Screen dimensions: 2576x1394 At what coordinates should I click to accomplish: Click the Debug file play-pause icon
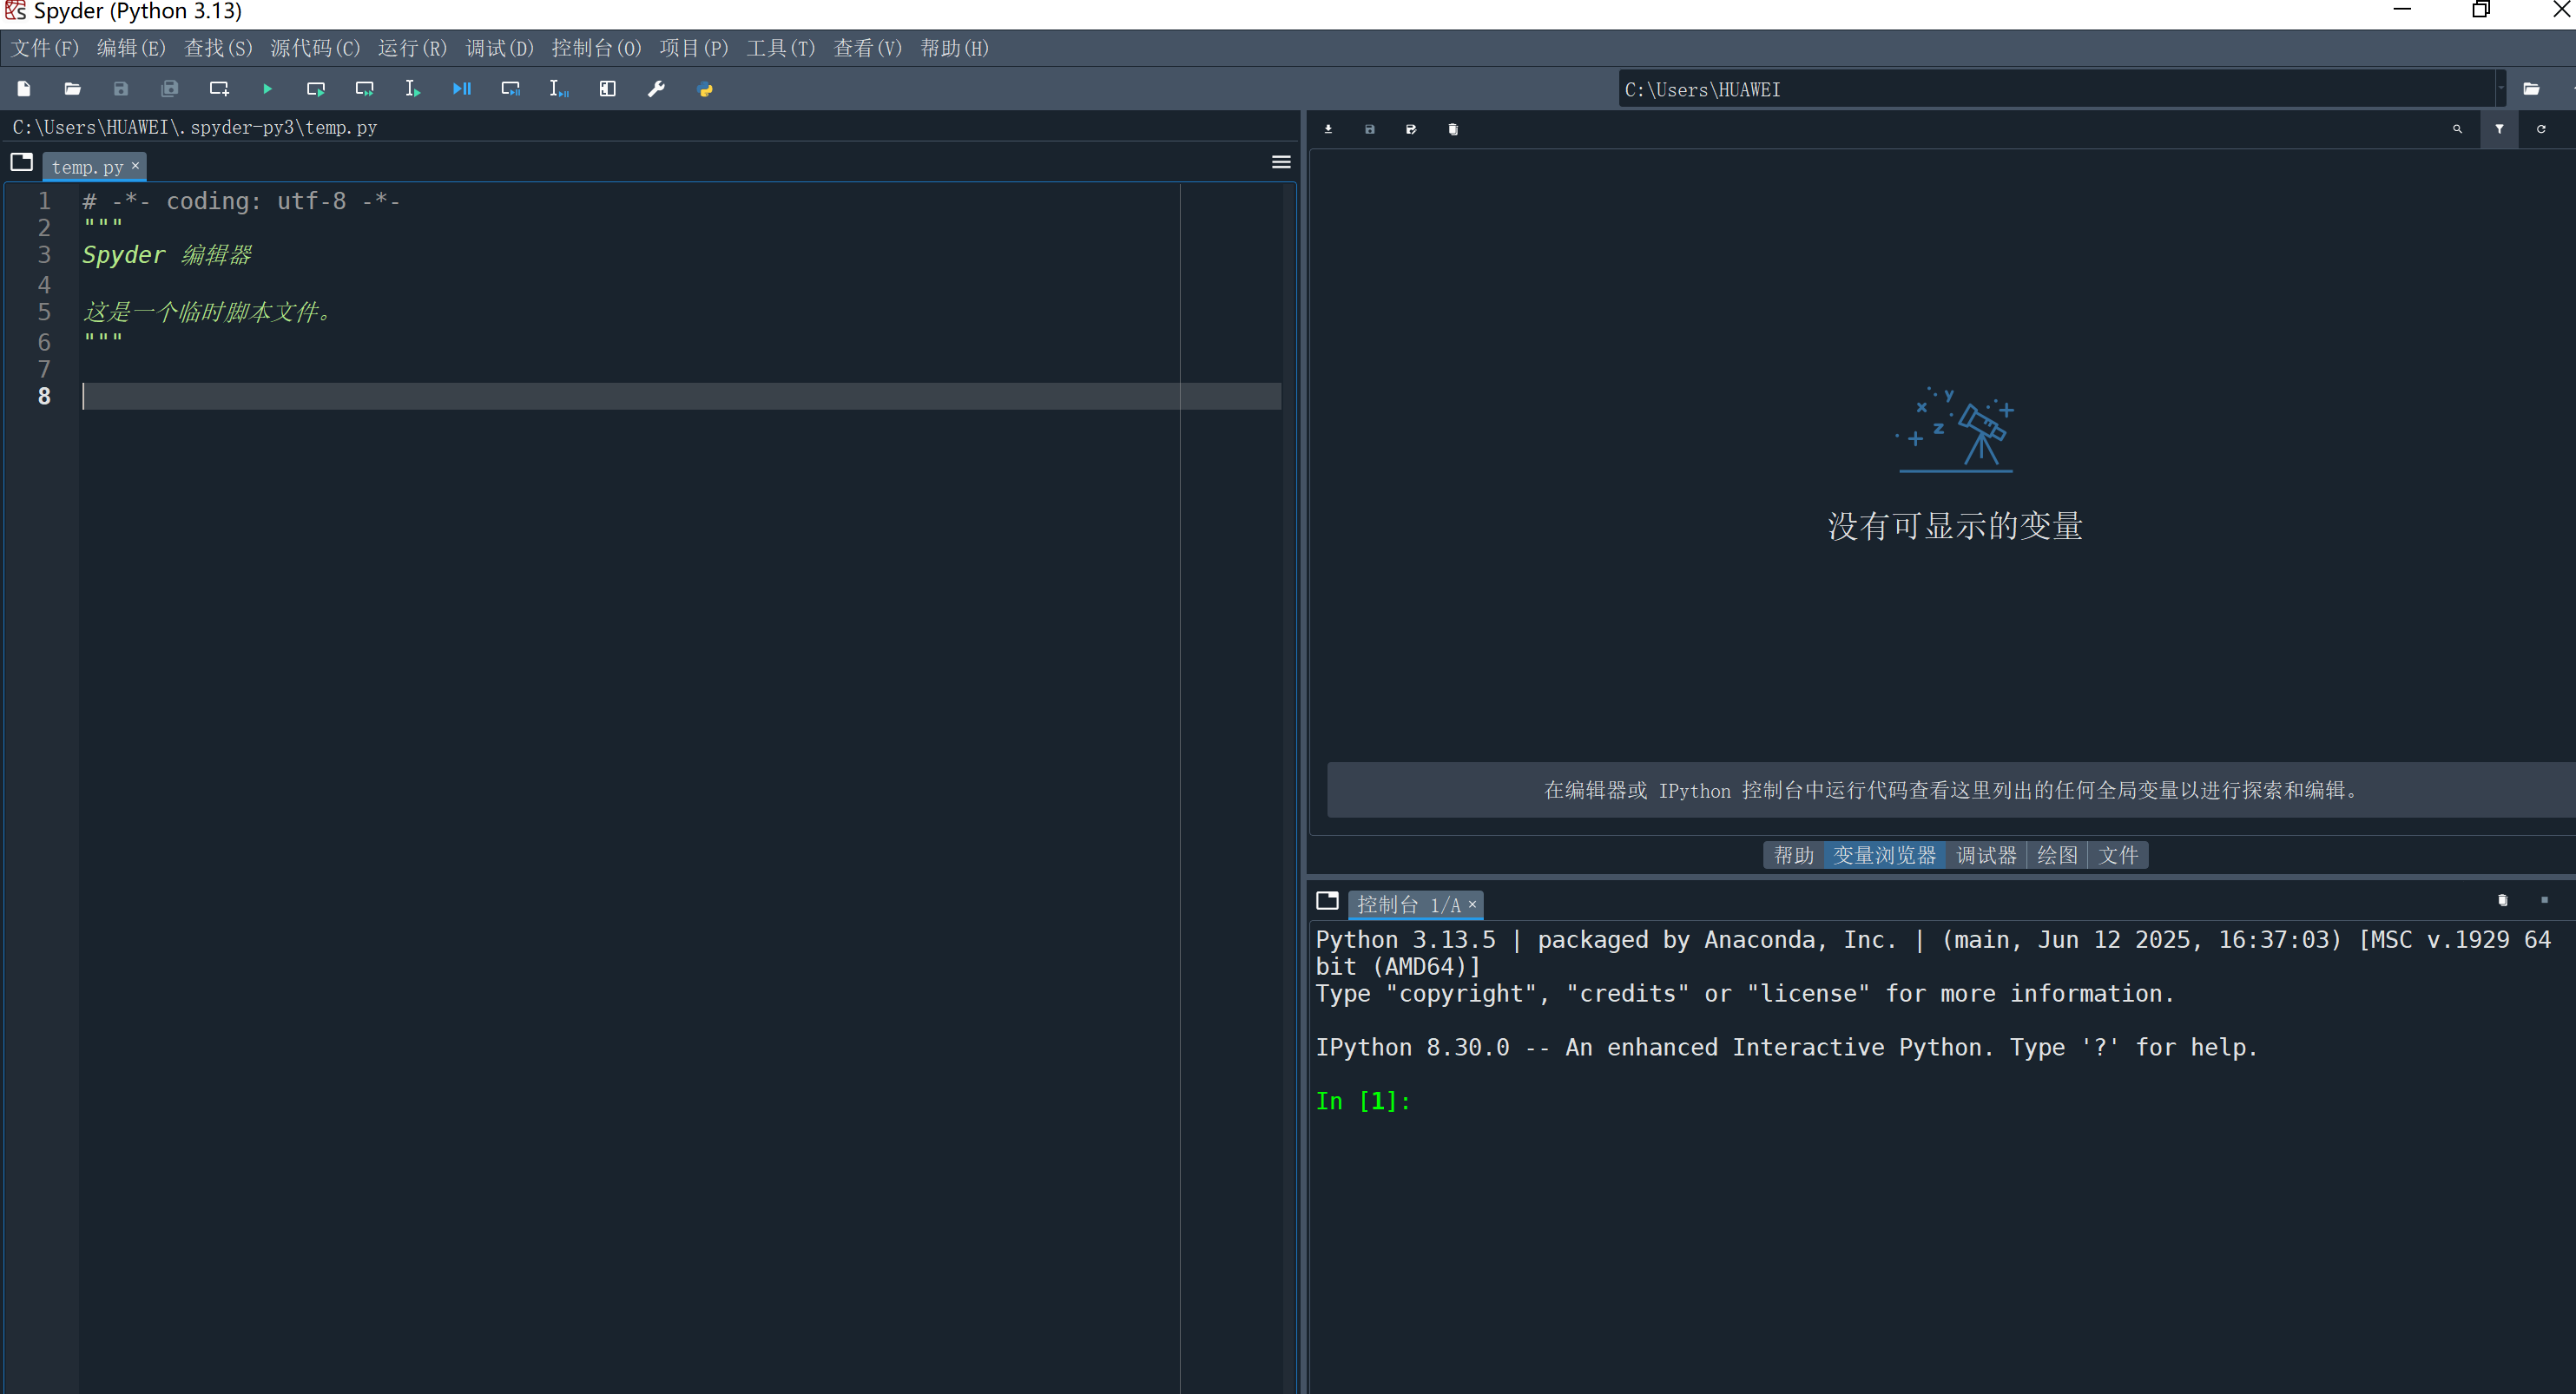click(461, 89)
